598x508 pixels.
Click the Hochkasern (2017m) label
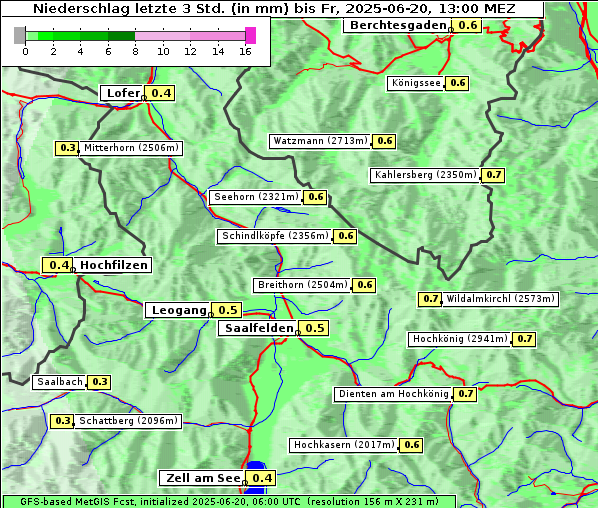344,445
